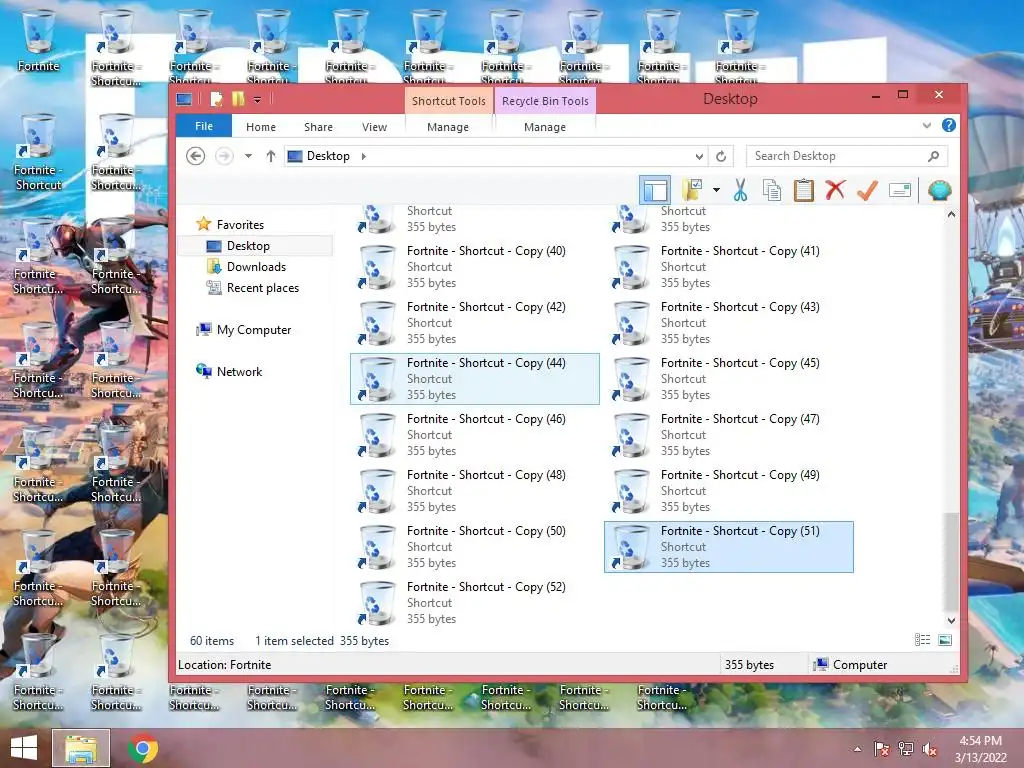Select My Computer in the navigation pane

254,330
